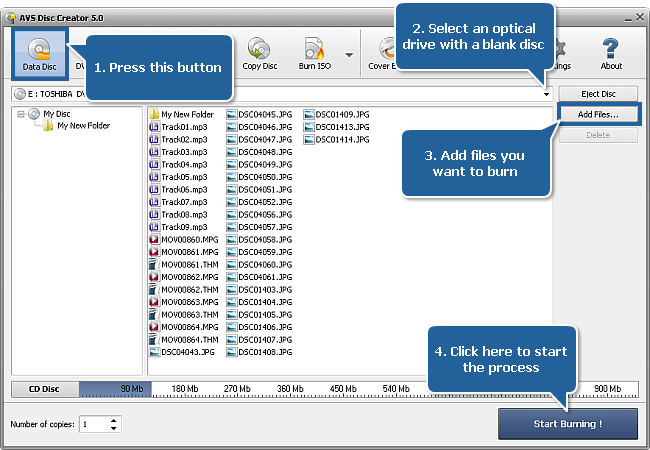Select DSC01408.JPG image file
This screenshot has height=450, width=650.
pyautogui.click(x=260, y=352)
